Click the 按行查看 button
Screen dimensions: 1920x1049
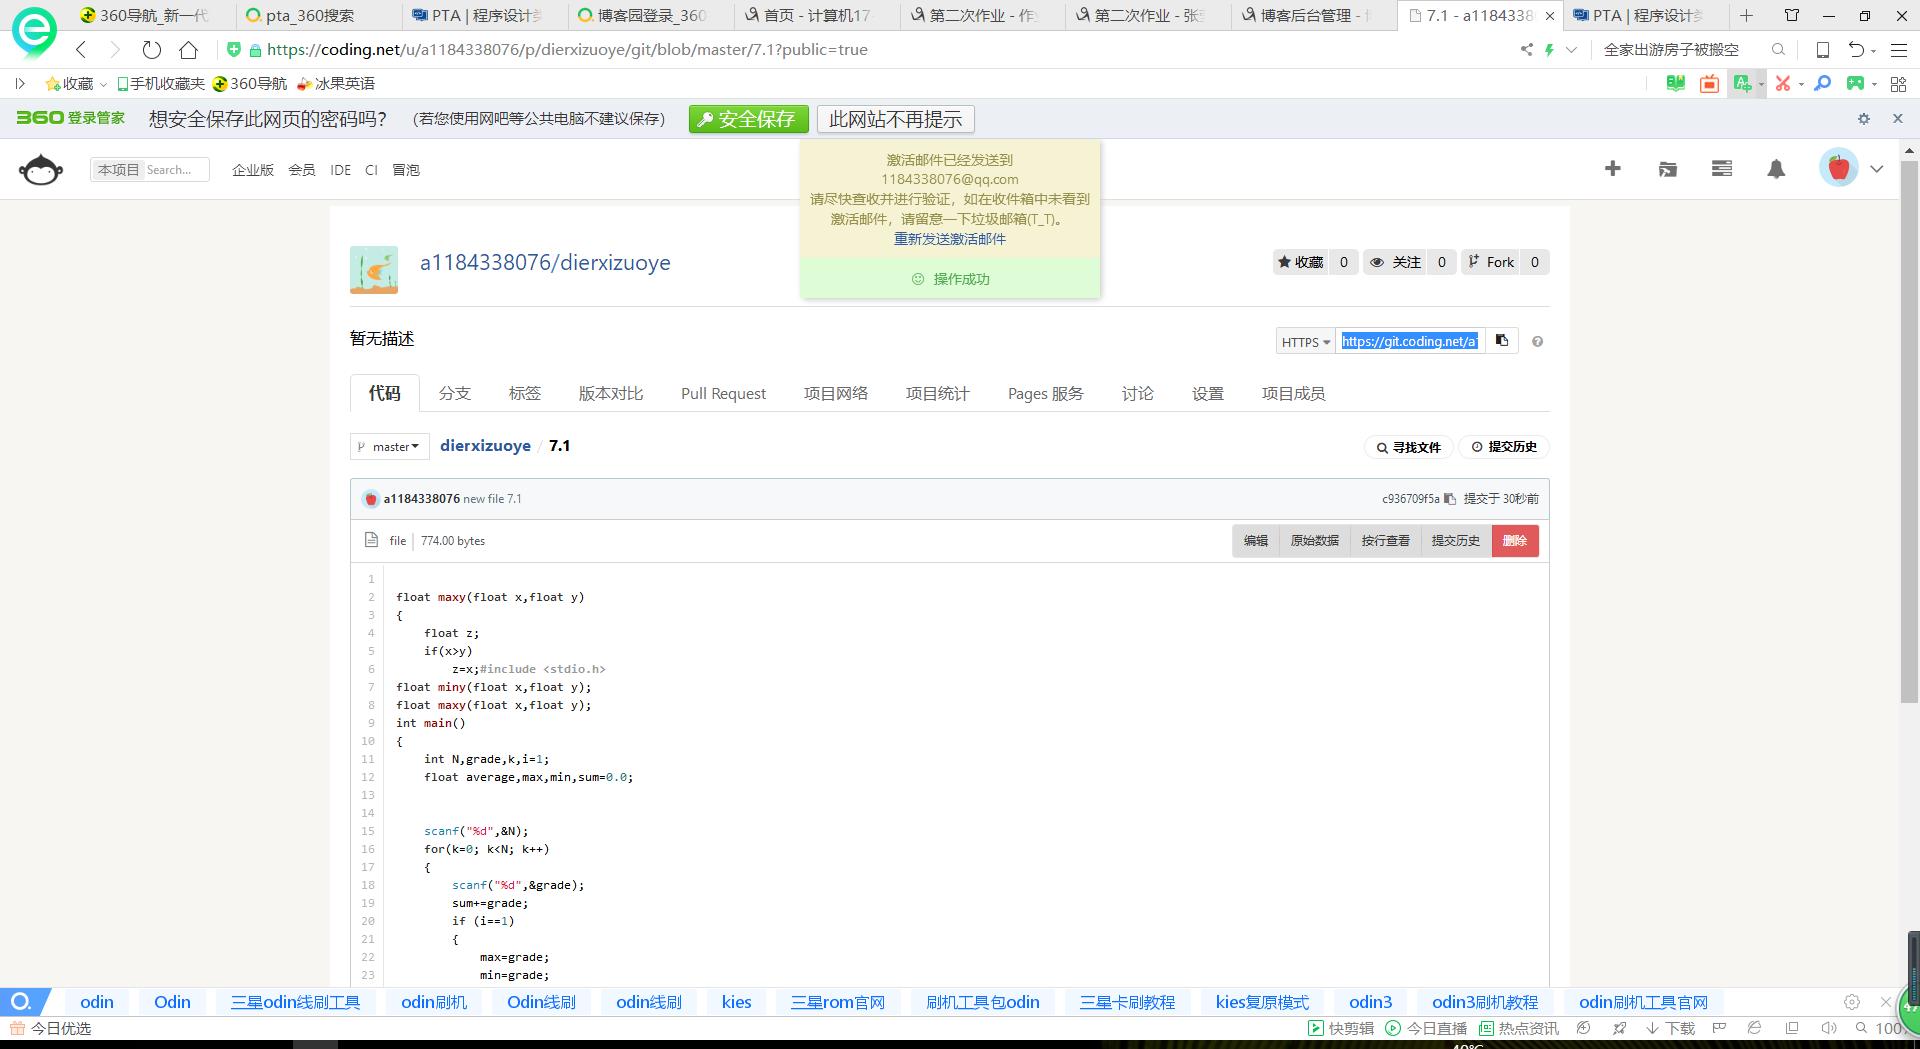click(x=1385, y=541)
